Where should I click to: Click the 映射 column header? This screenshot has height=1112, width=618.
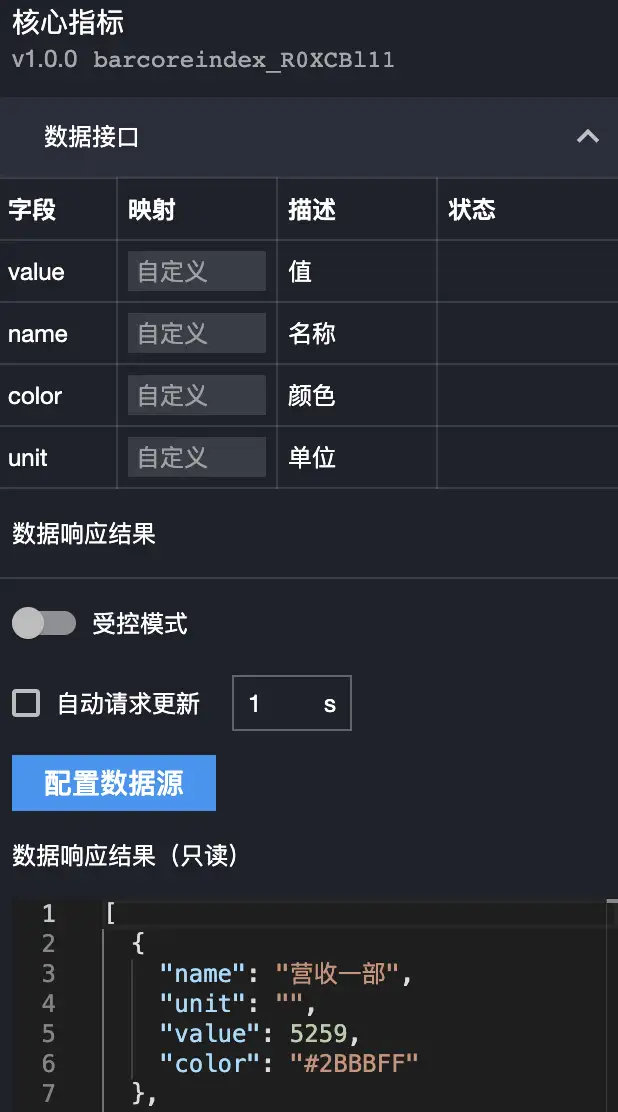point(152,210)
